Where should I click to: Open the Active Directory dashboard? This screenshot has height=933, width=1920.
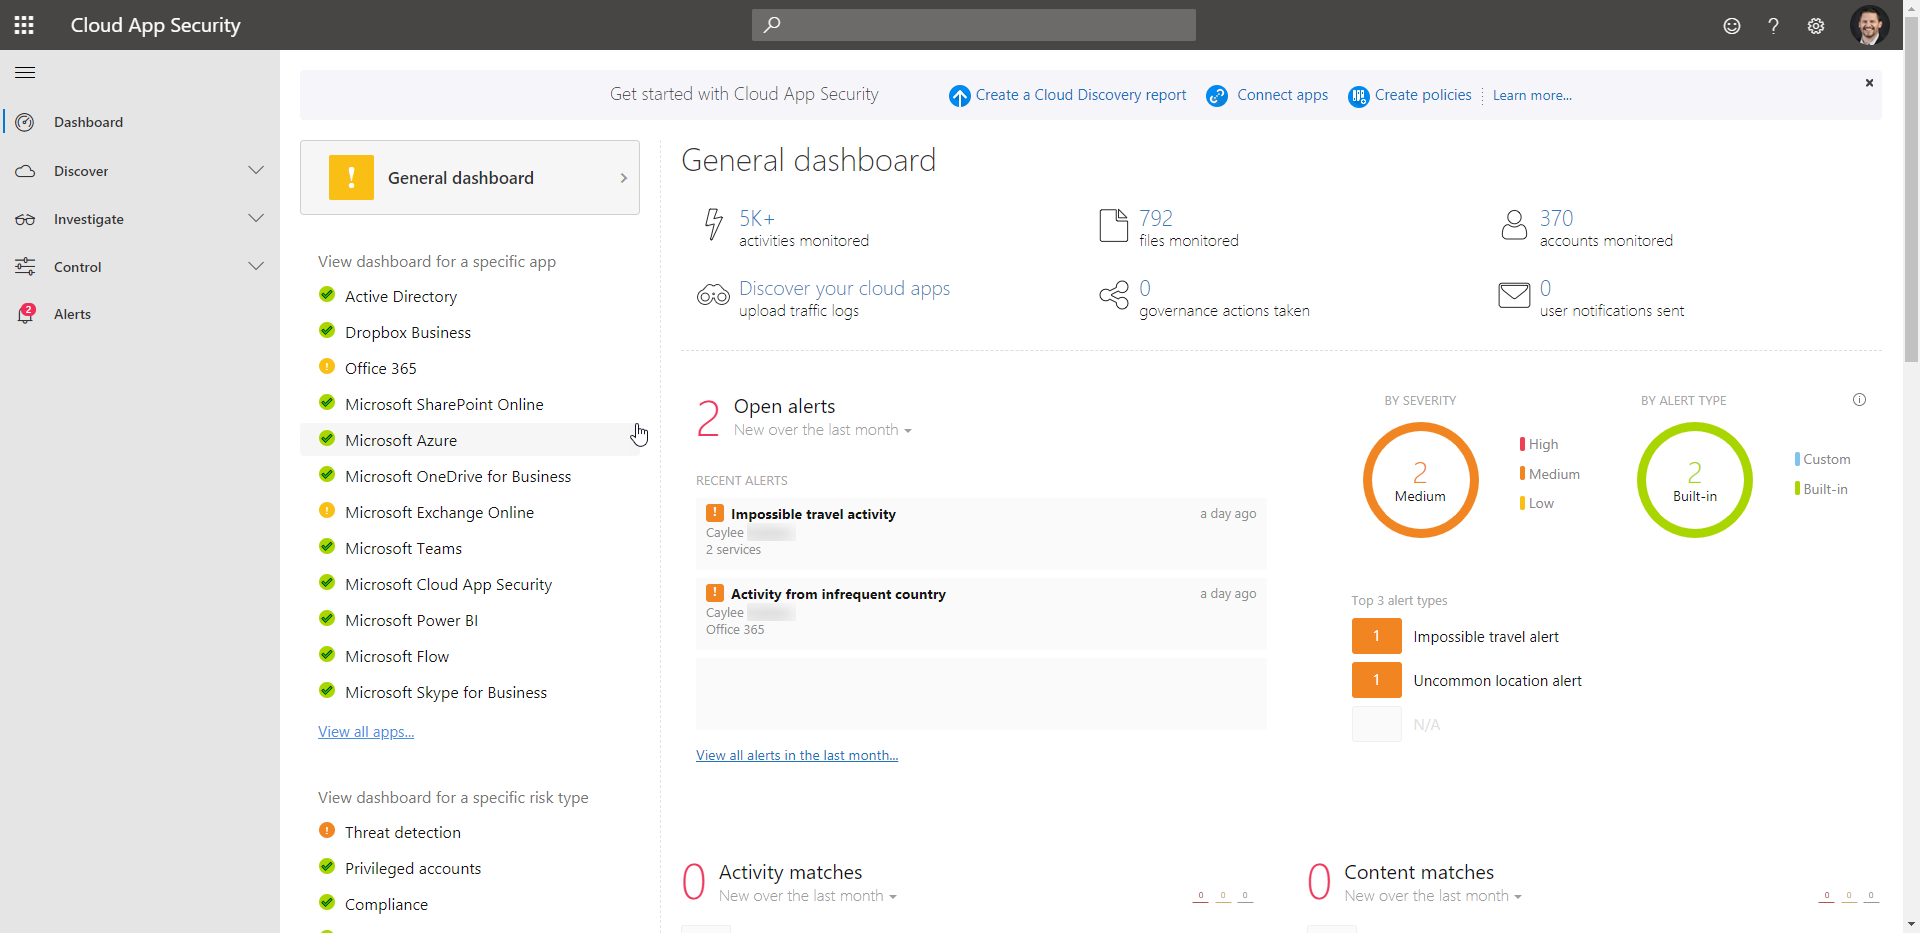click(x=401, y=296)
